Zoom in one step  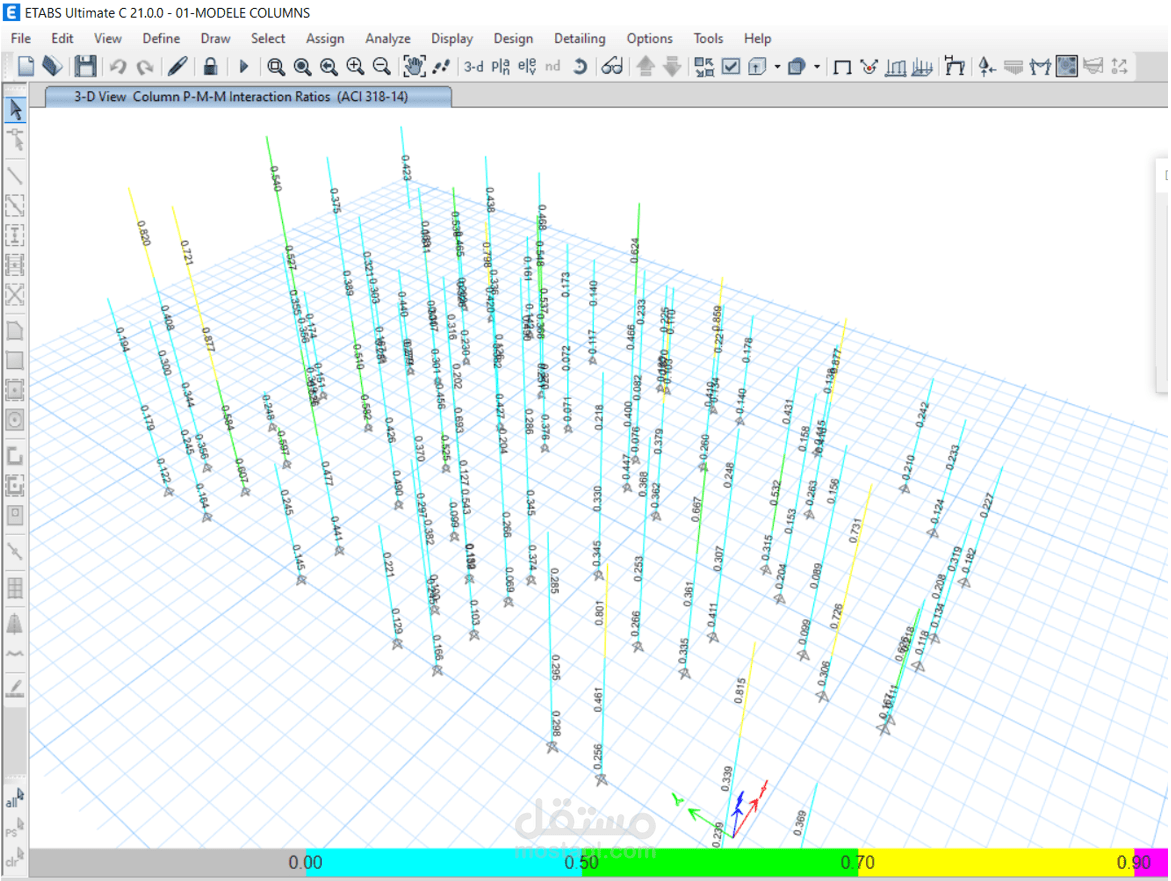click(355, 66)
